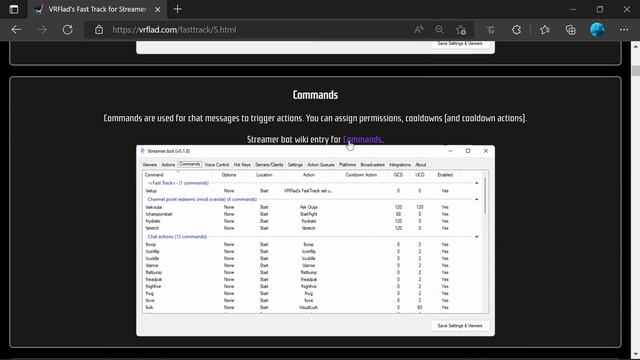Click the Action Queues tab in screenshot
Viewport: 640px width, 360px height.
(x=321, y=164)
